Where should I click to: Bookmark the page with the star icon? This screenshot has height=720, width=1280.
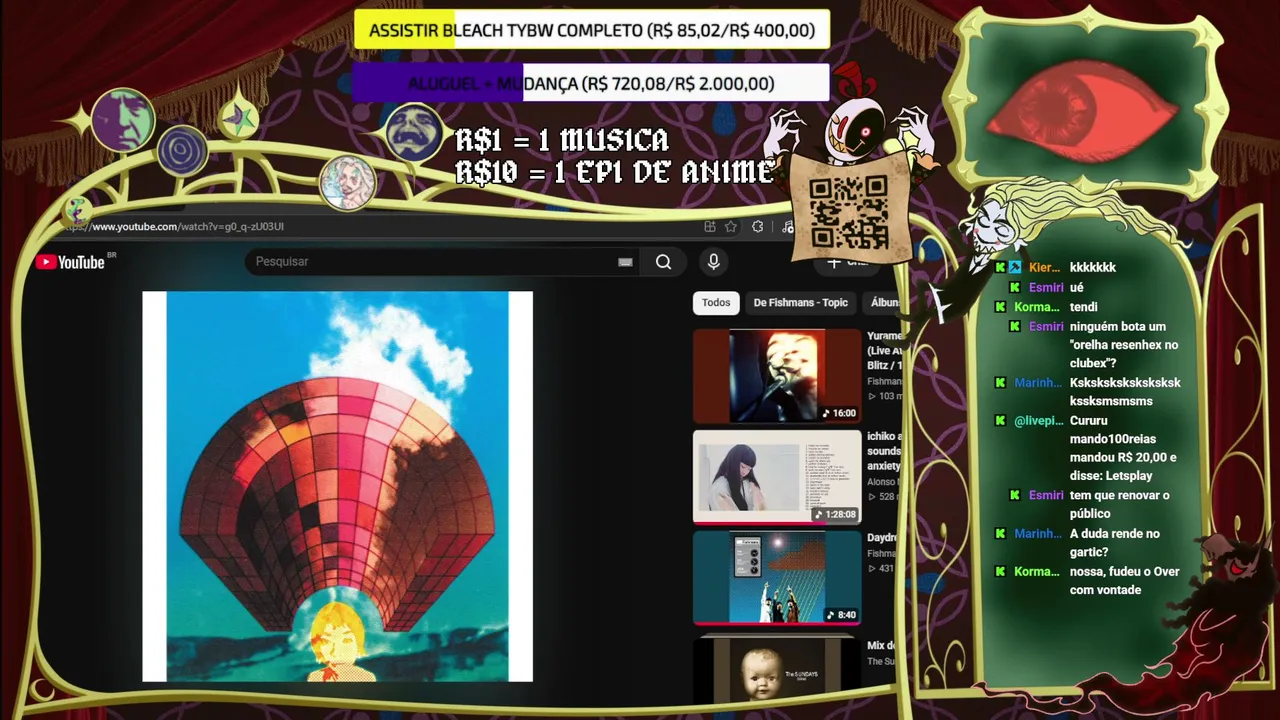(x=731, y=227)
